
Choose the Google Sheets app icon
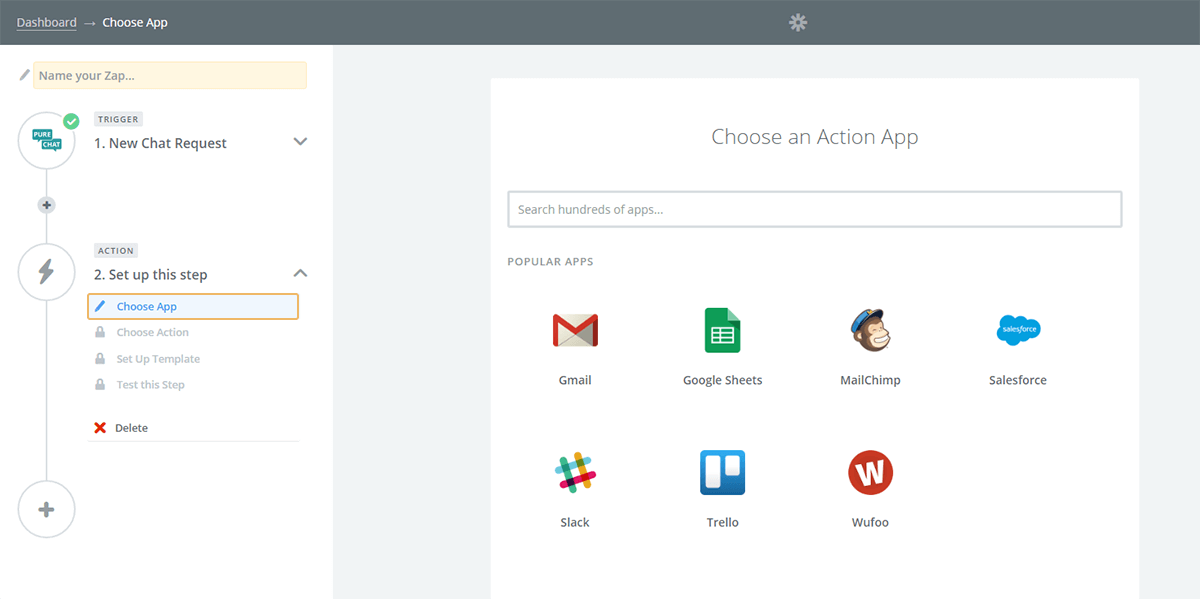(722, 330)
